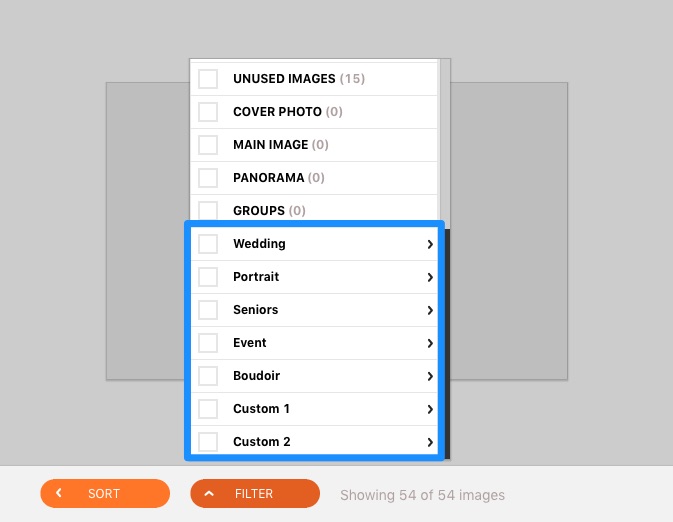The height and width of the screenshot is (522, 673).
Task: Expand Custom 2 chevron arrow
Action: 430,442
